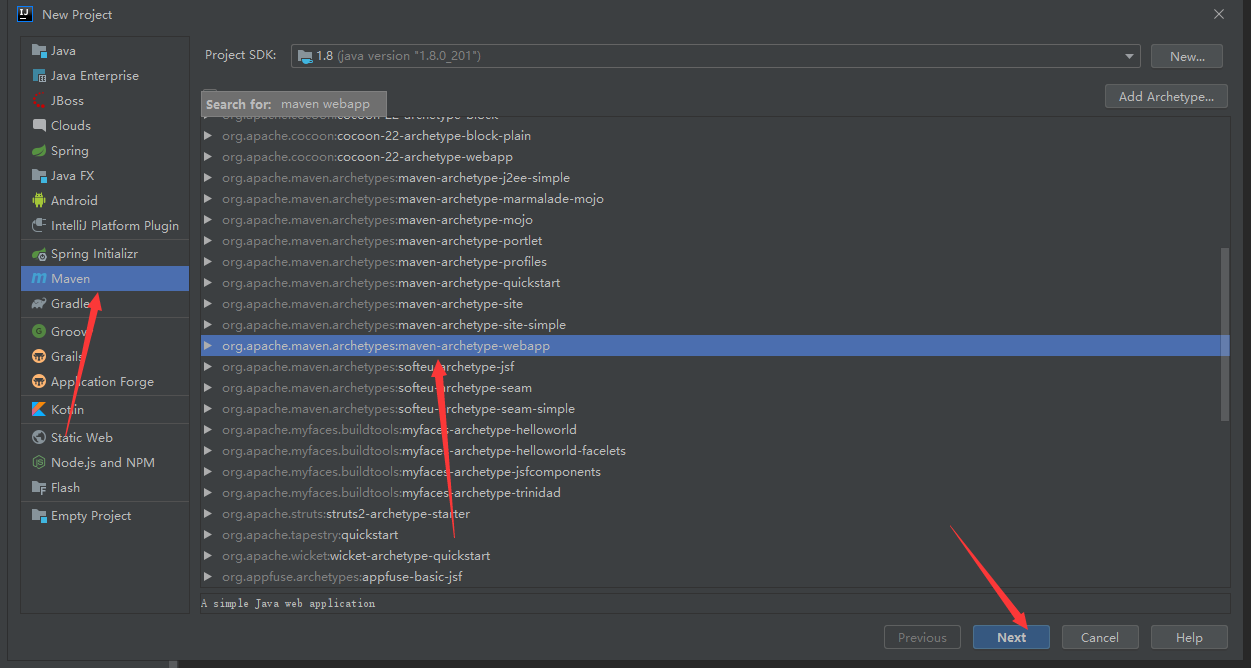Select the Kotlin logo icon

pyautogui.click(x=39, y=410)
